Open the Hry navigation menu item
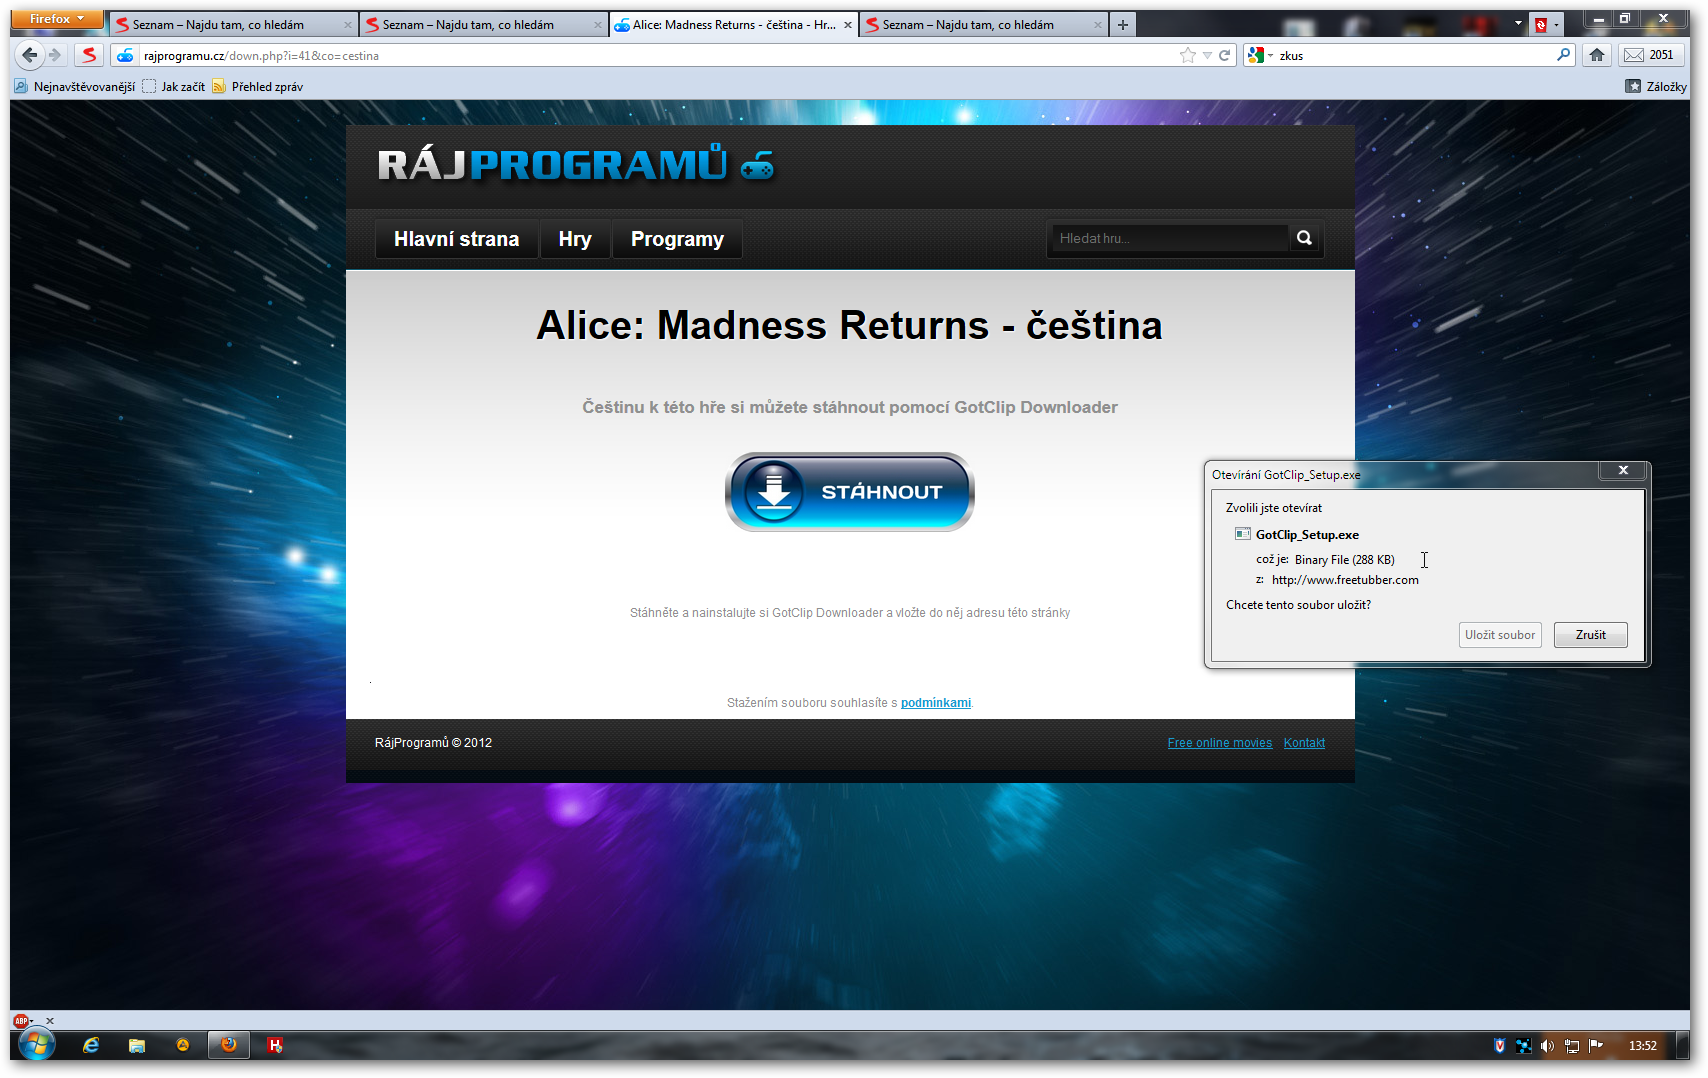The width and height of the screenshot is (1708, 1078). pos(575,239)
